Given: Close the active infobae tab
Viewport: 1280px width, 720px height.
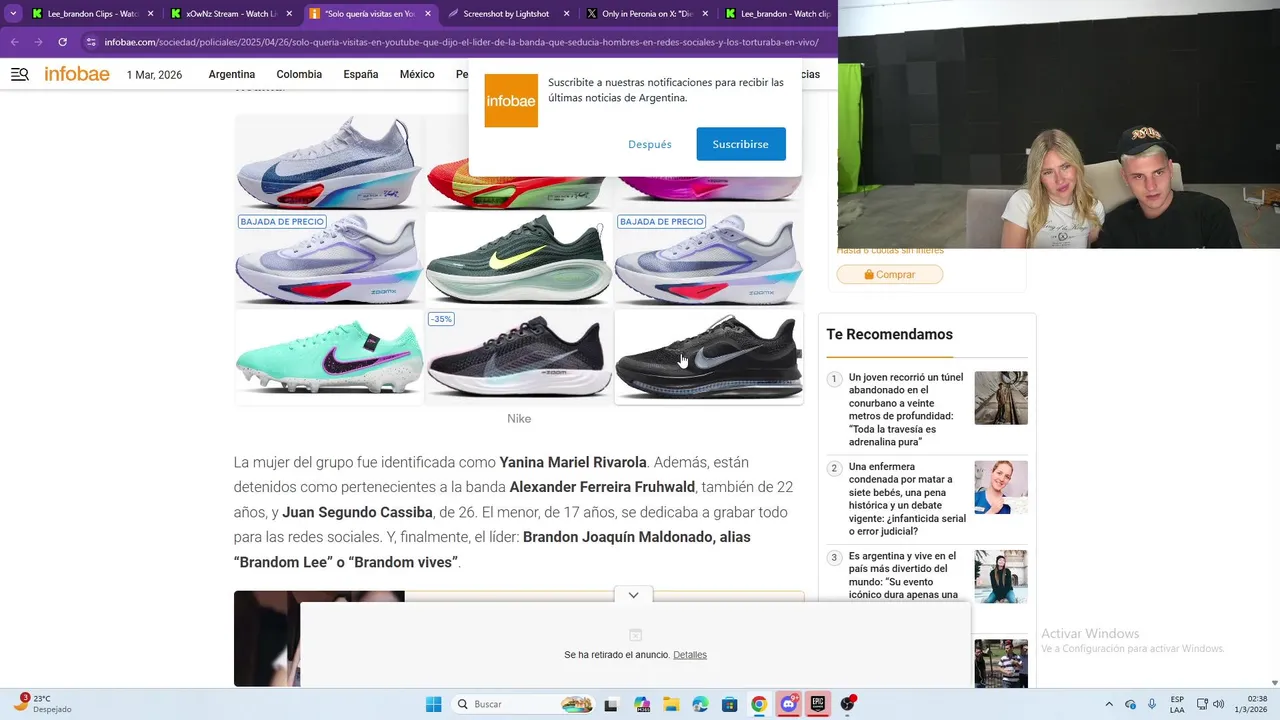Looking at the screenshot, I should point(428,14).
